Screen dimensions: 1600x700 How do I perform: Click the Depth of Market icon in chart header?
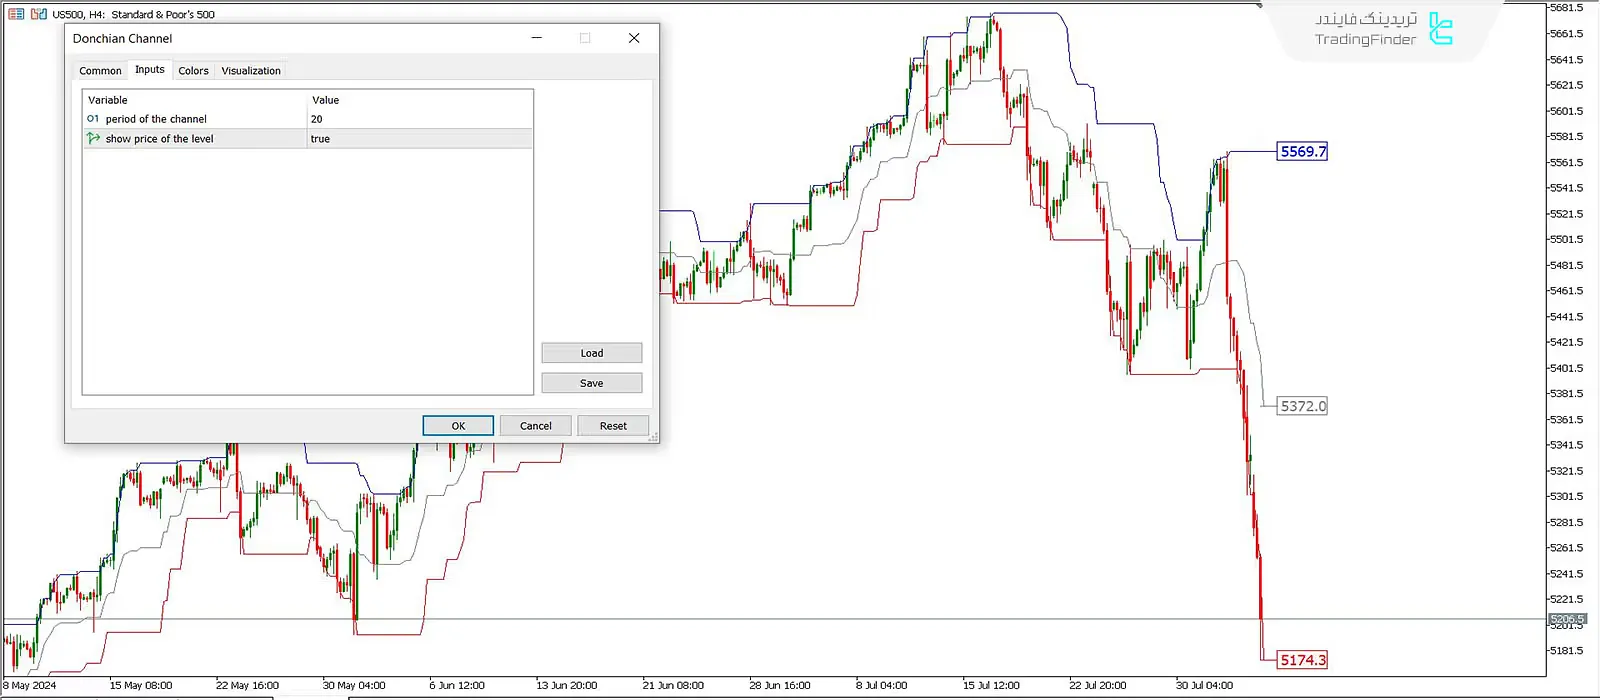click(x=16, y=14)
